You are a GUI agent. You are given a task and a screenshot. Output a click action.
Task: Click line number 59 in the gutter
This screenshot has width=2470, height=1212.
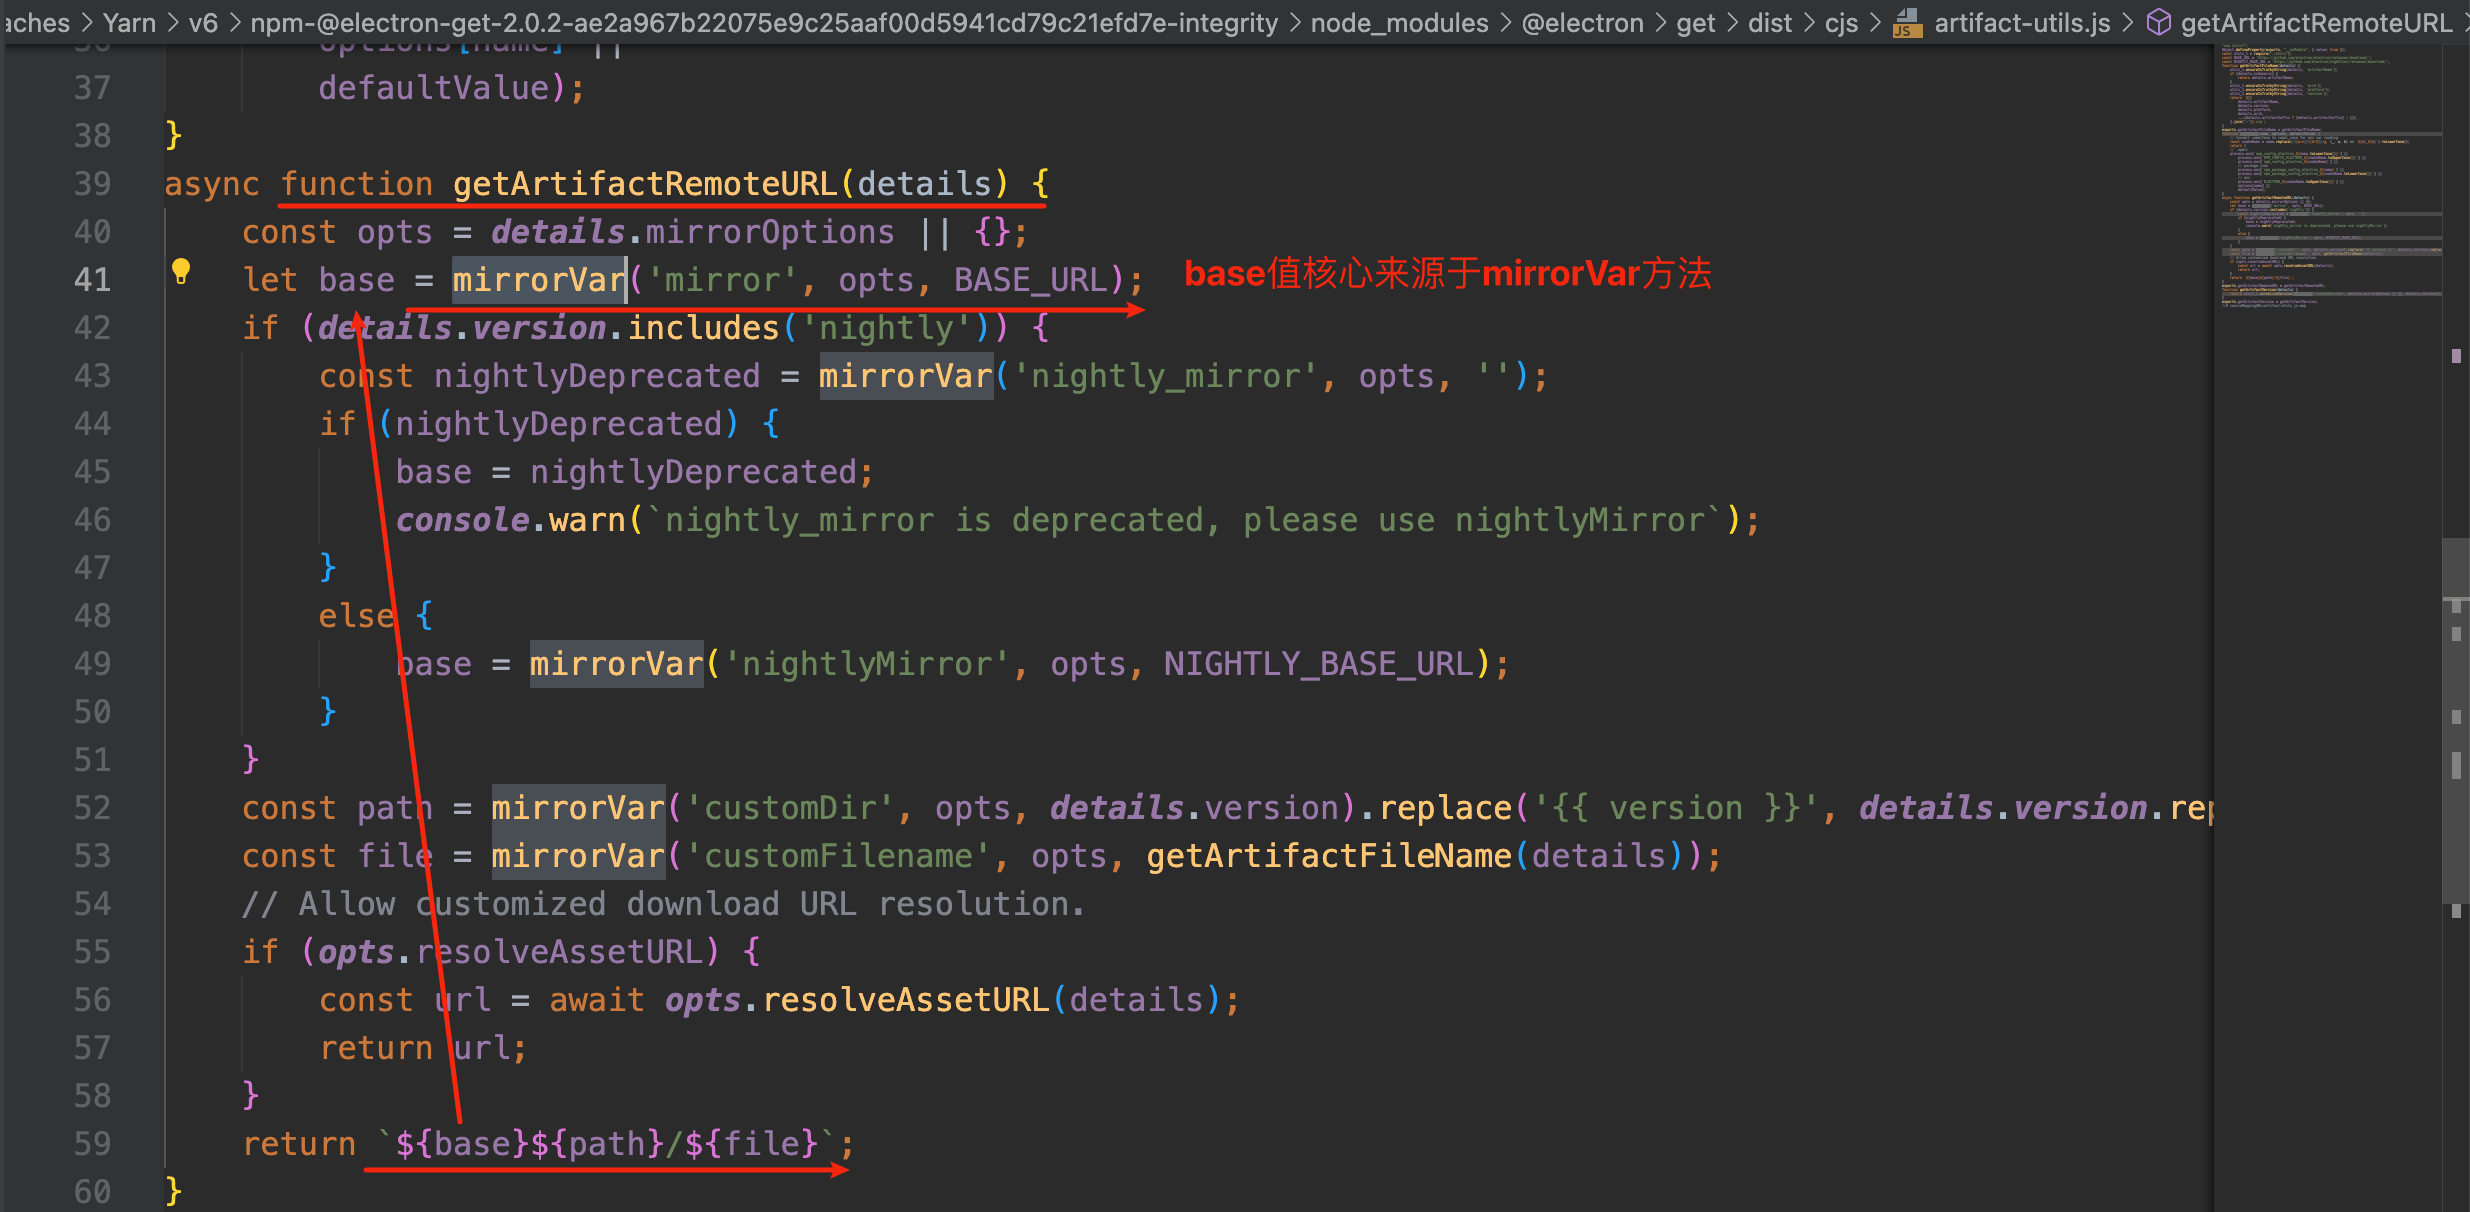[x=92, y=1144]
